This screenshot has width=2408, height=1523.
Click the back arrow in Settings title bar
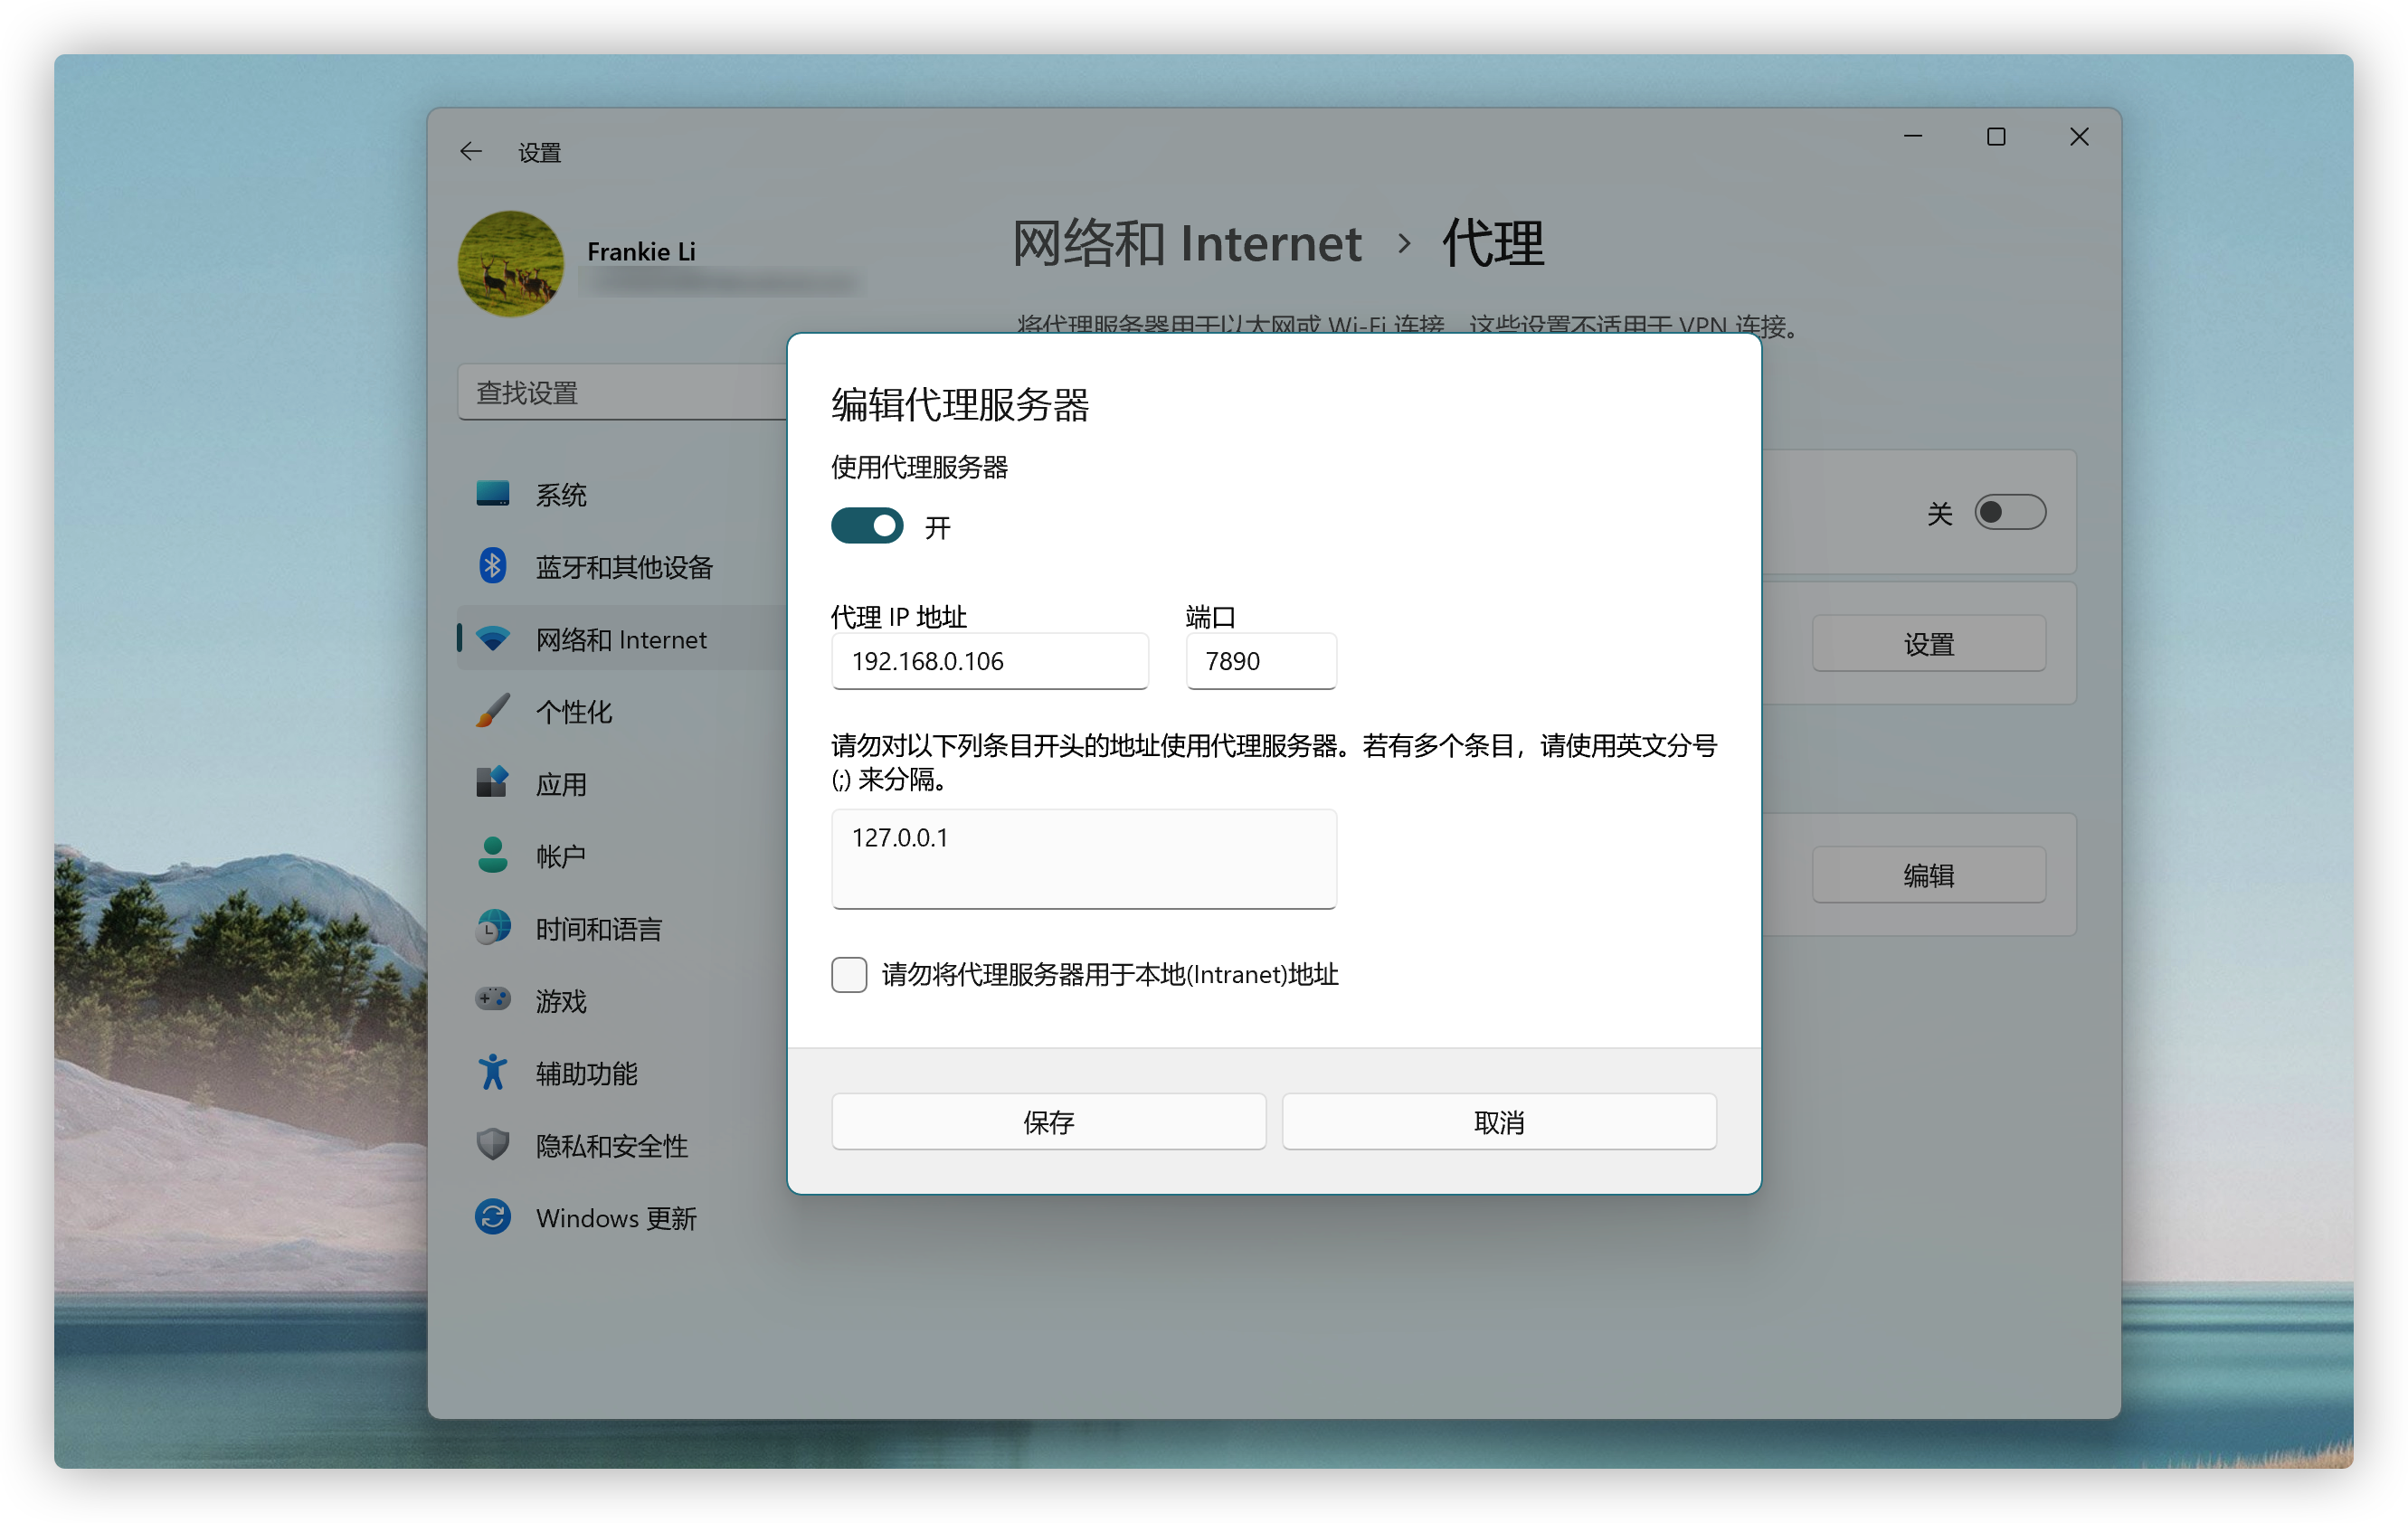[x=471, y=152]
